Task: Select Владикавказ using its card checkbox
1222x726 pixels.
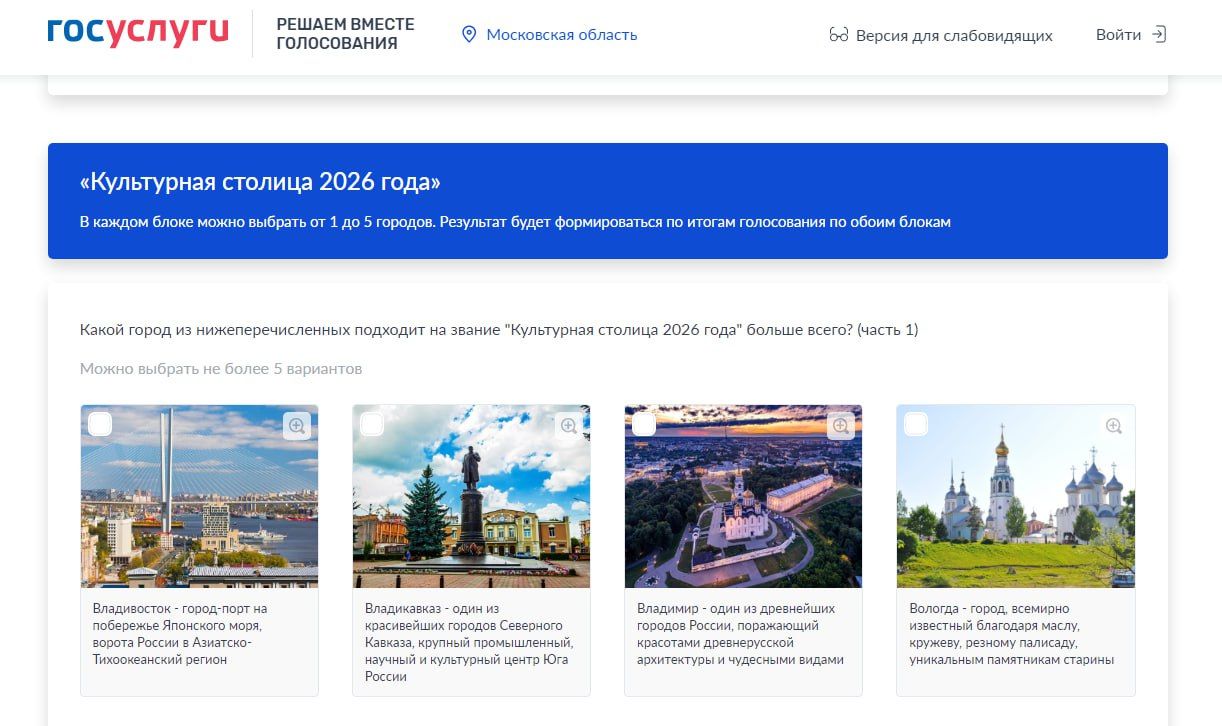Action: point(372,423)
